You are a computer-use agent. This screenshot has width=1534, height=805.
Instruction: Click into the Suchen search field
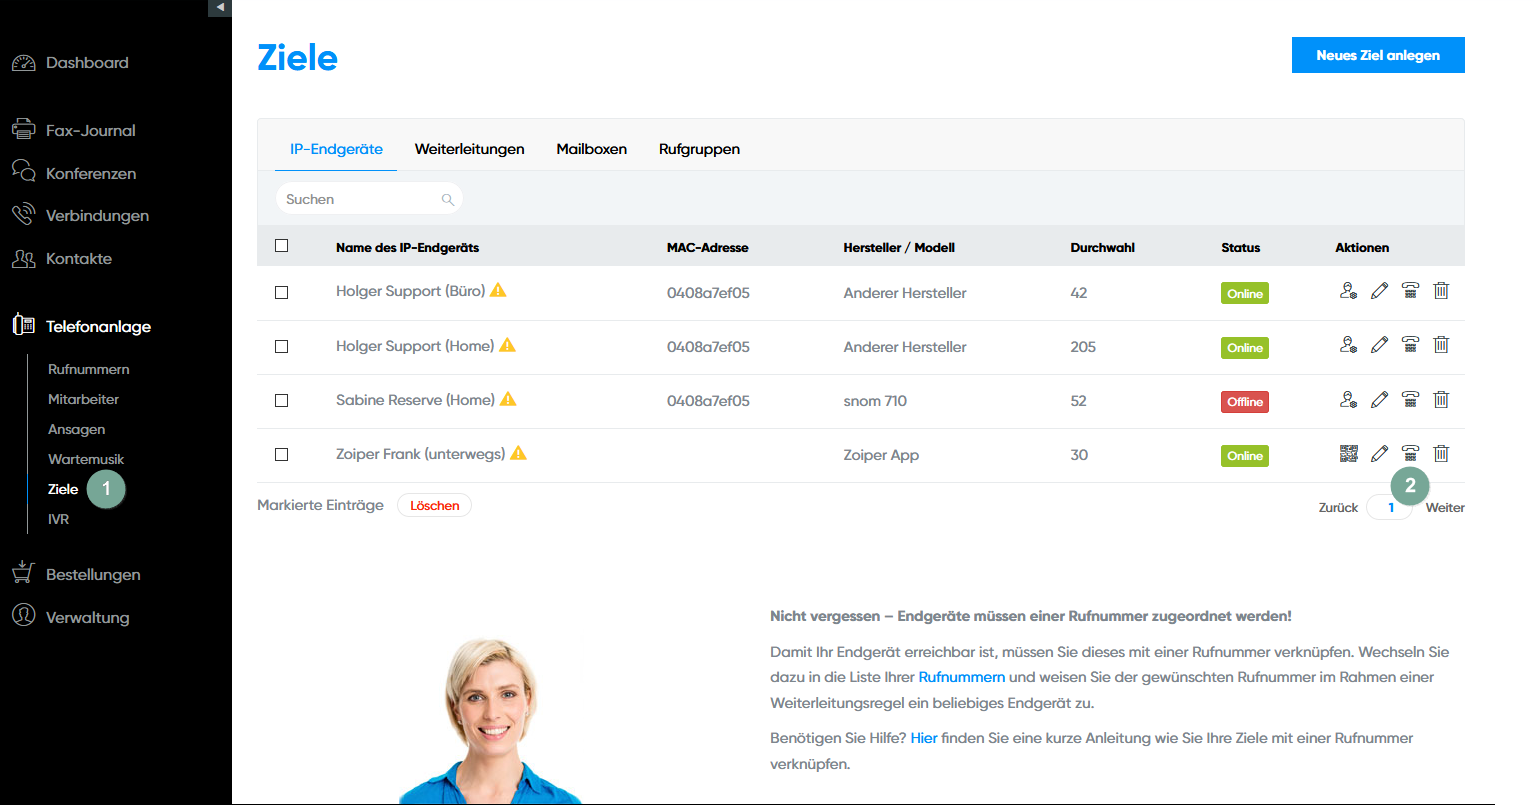(x=360, y=200)
